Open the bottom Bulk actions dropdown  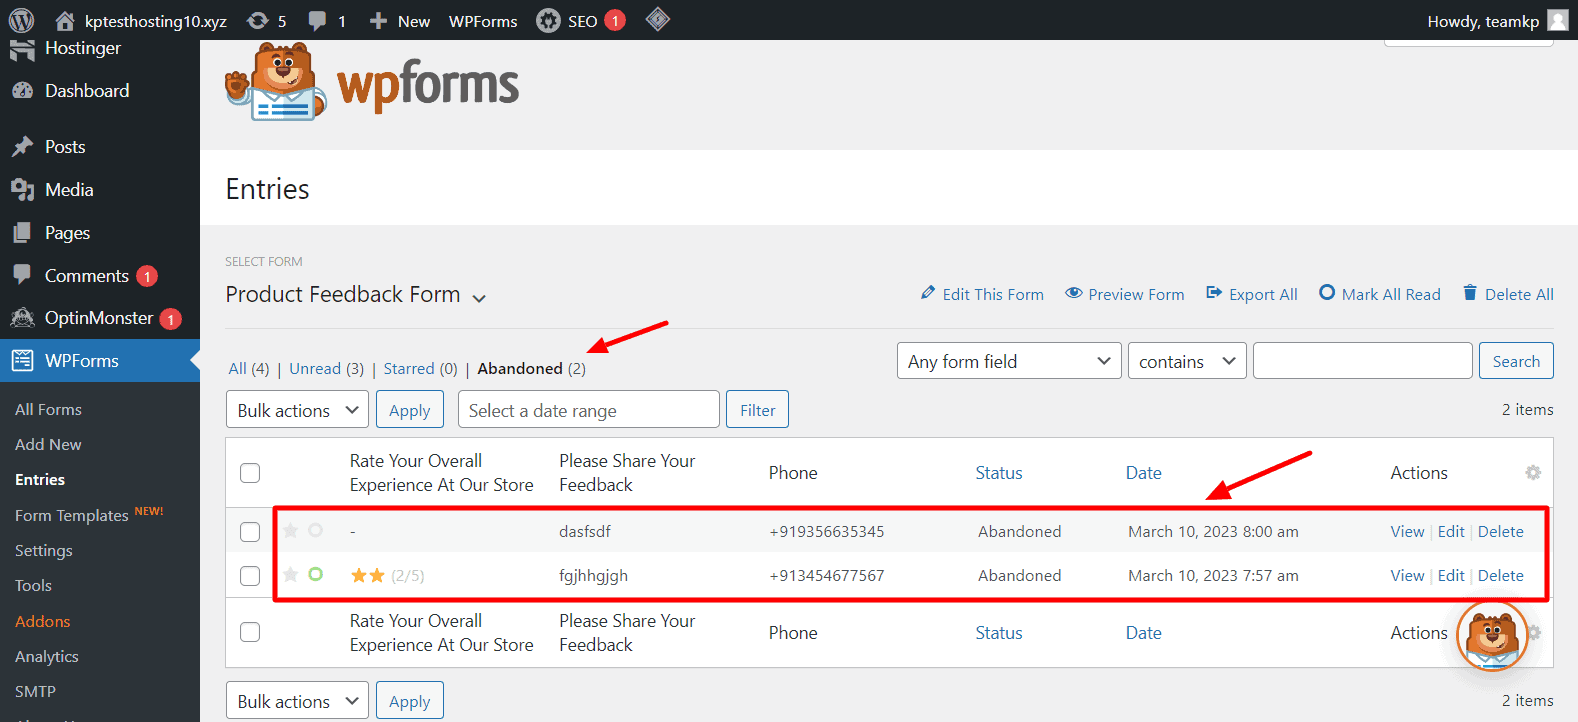point(297,701)
